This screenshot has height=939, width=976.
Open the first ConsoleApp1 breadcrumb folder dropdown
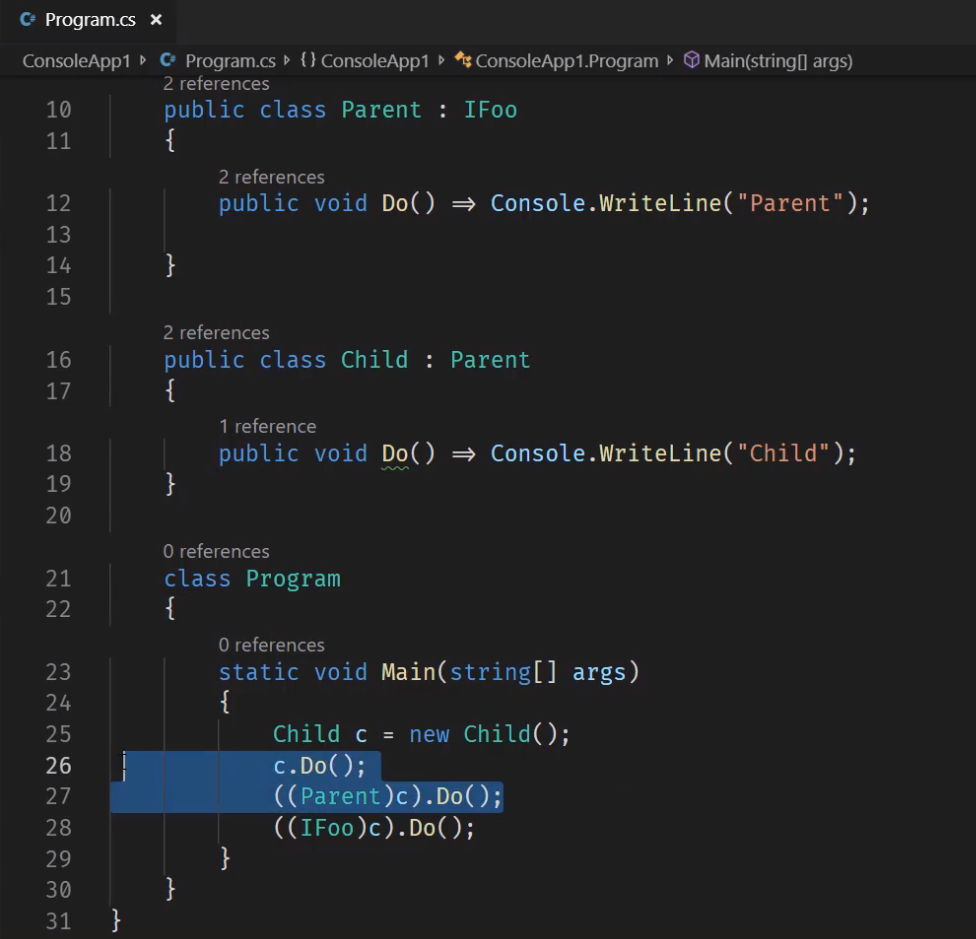[x=76, y=61]
